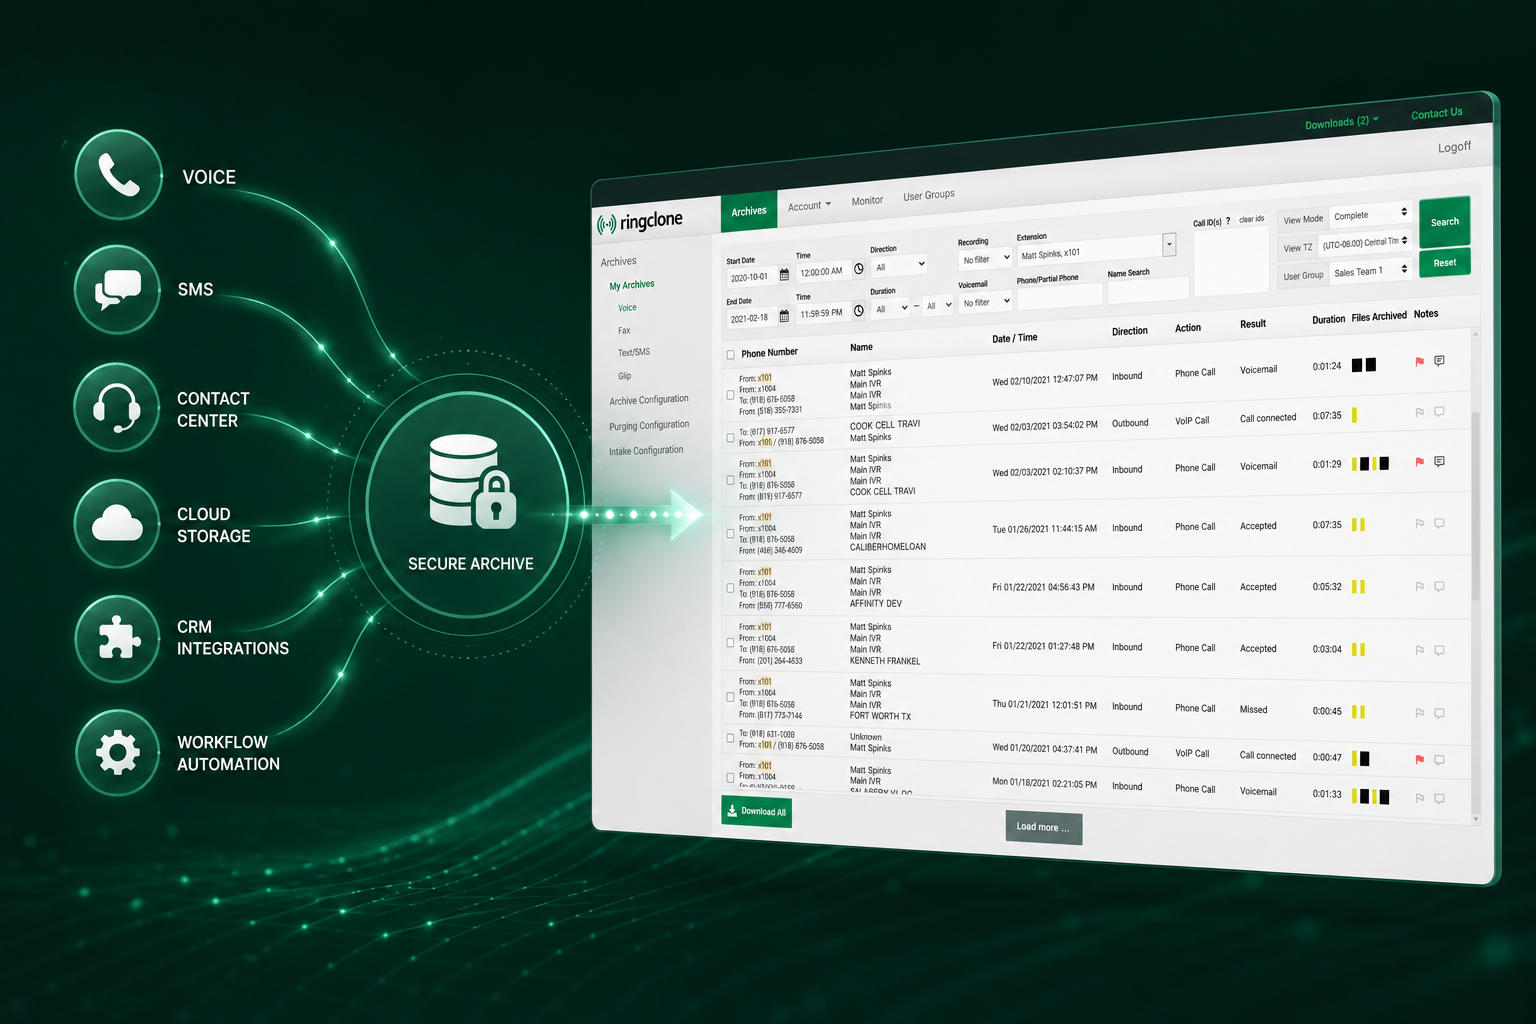This screenshot has height=1024, width=1536.
Task: Click the Contact Center headset icon
Action: tap(117, 407)
